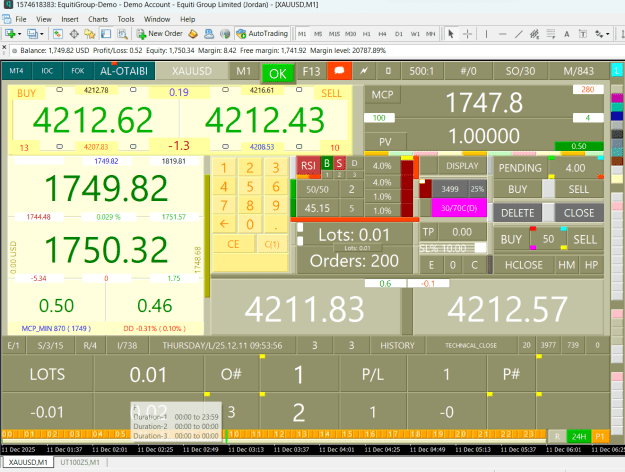Click the DELETE button
The image size is (625, 472).
(x=517, y=213)
